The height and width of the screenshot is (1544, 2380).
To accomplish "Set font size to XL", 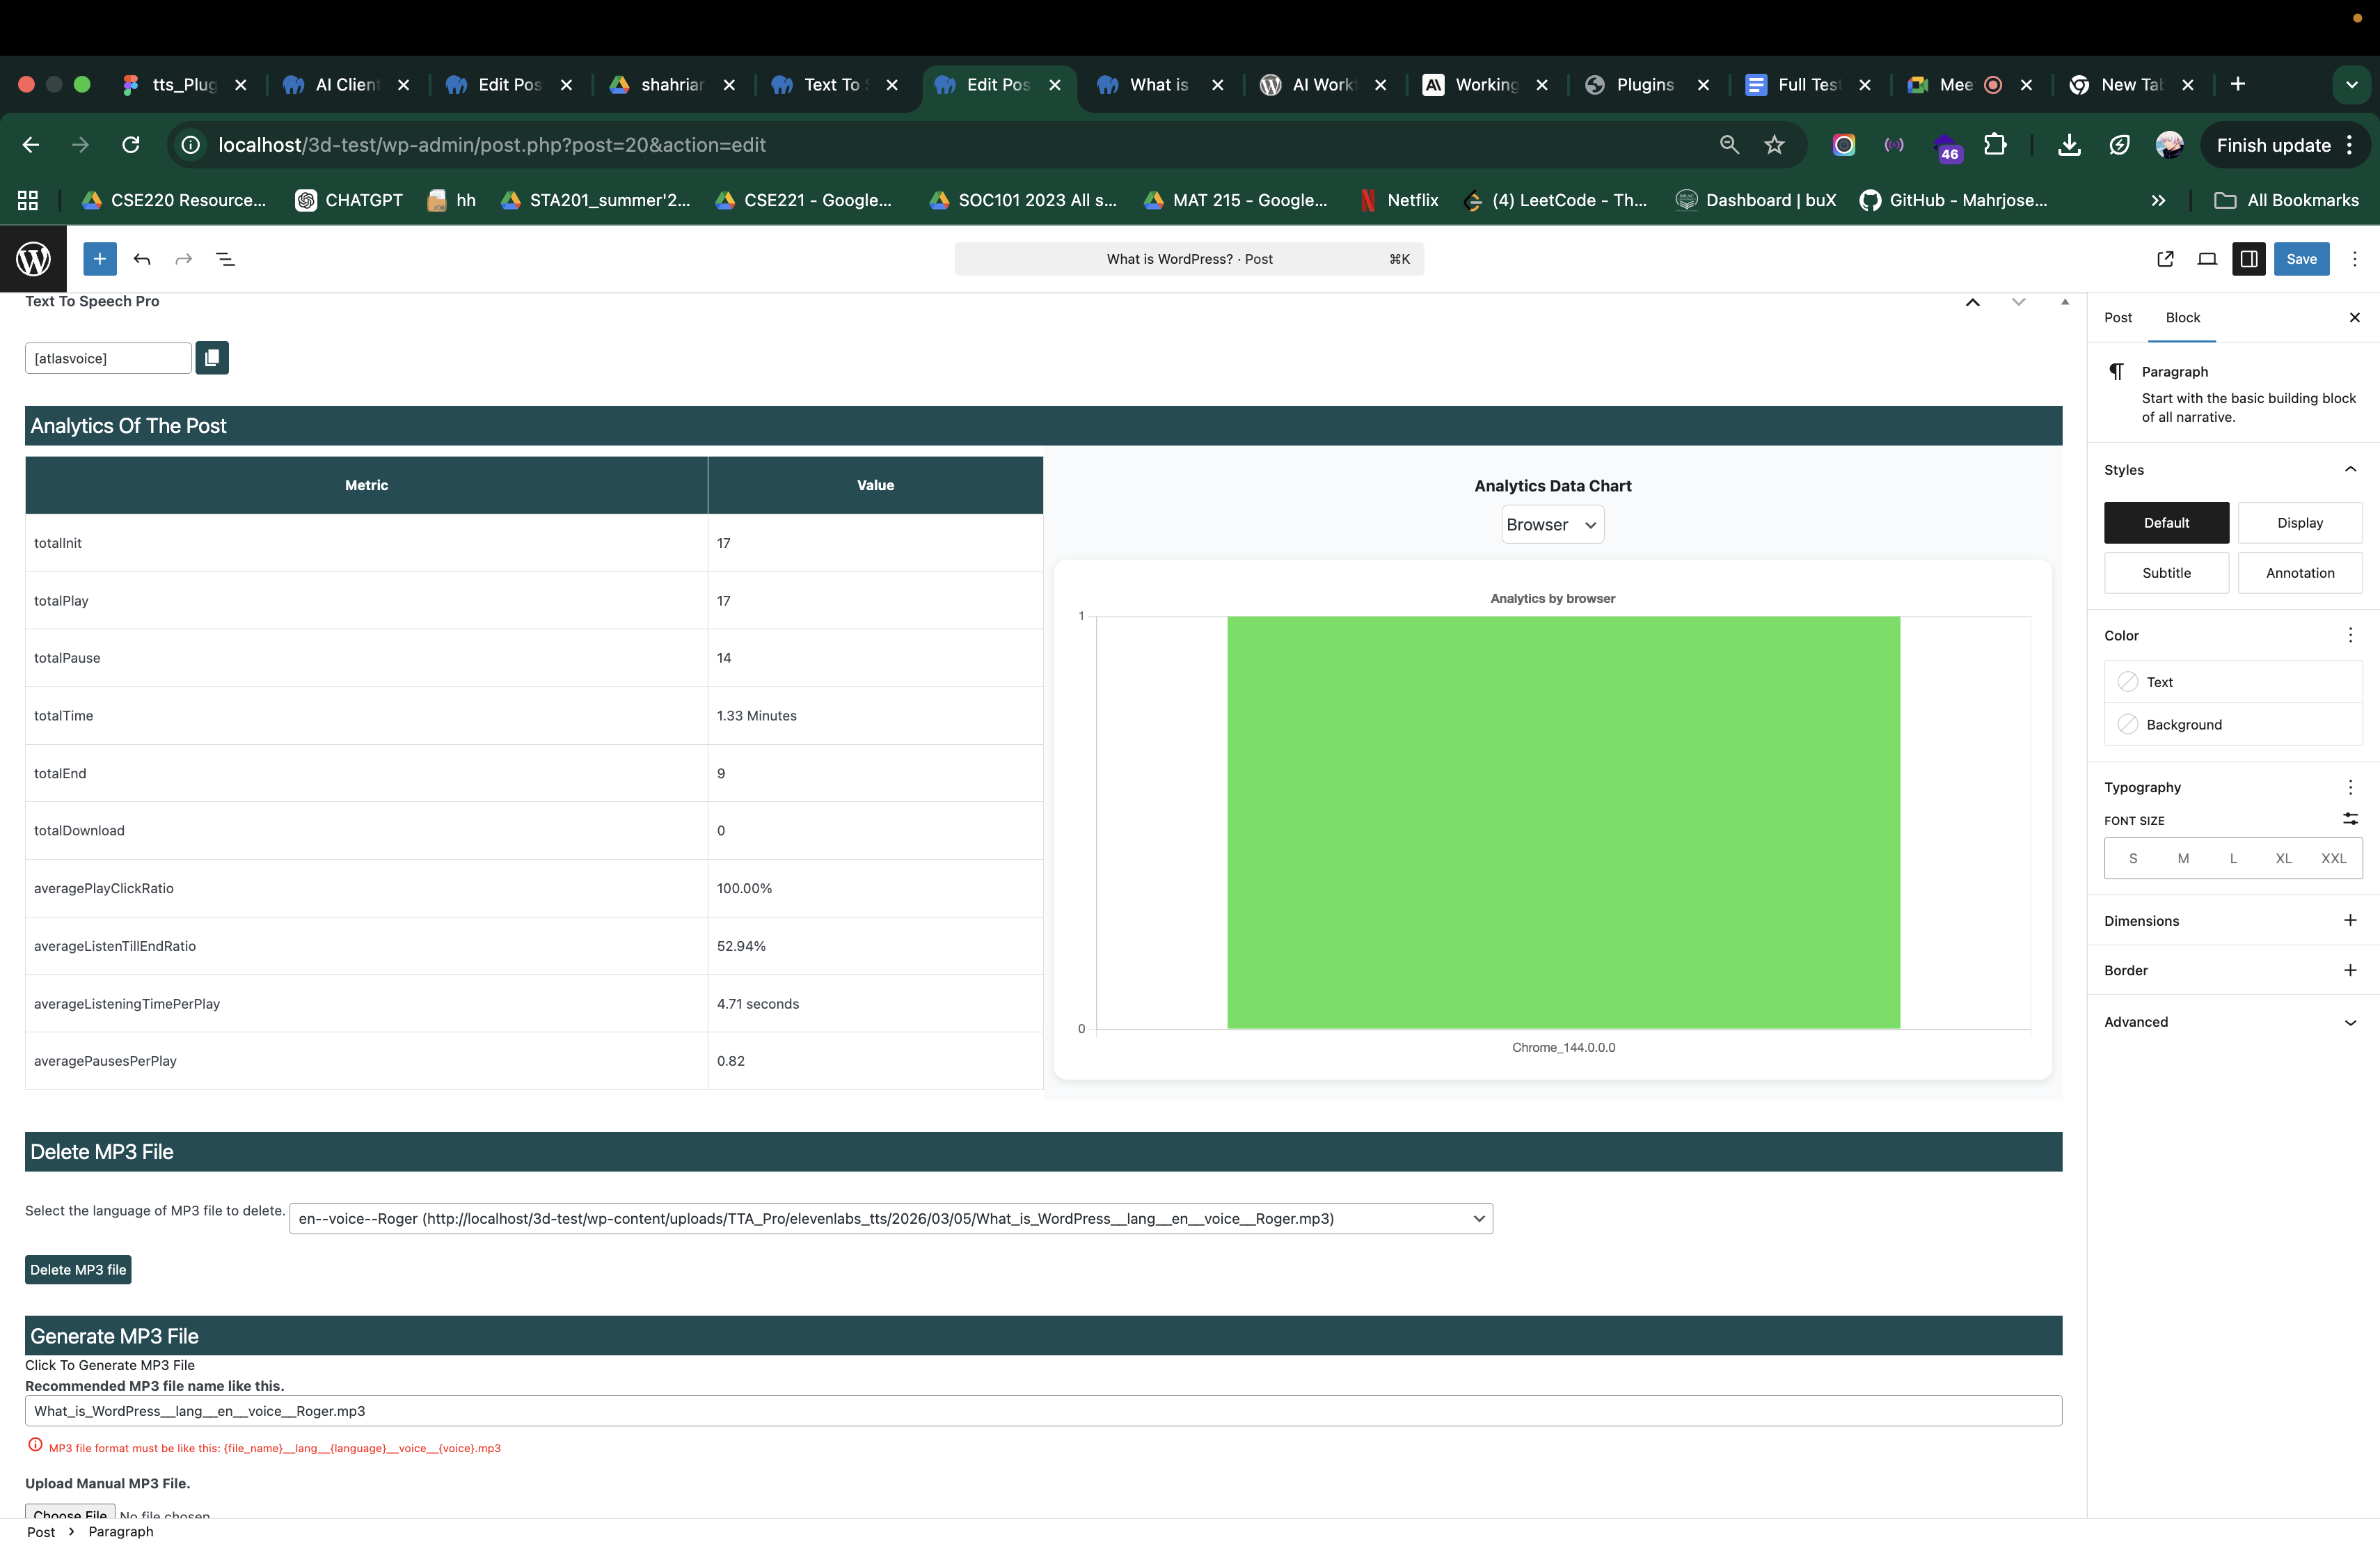I will pyautogui.click(x=2283, y=858).
